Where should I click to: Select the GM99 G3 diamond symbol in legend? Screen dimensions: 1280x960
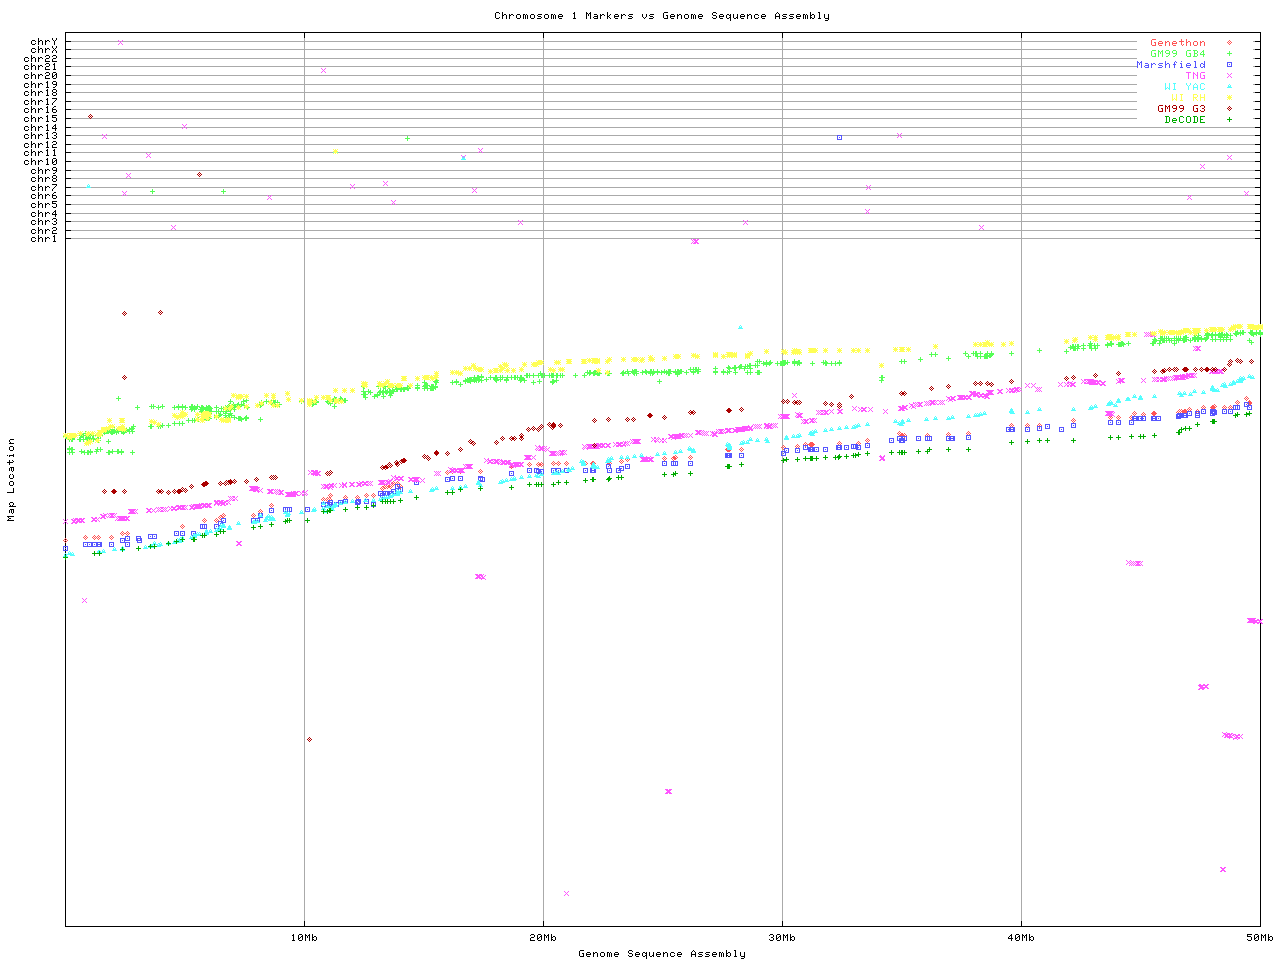click(1229, 109)
